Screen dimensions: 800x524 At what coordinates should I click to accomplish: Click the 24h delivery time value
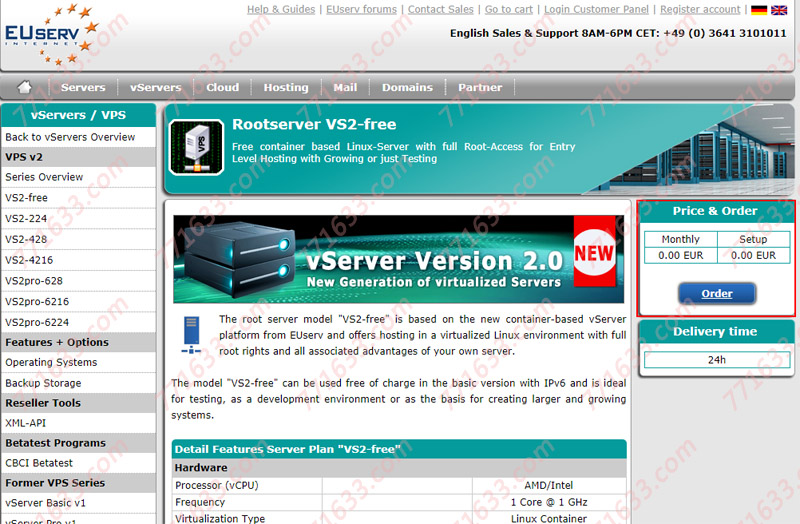(717, 360)
